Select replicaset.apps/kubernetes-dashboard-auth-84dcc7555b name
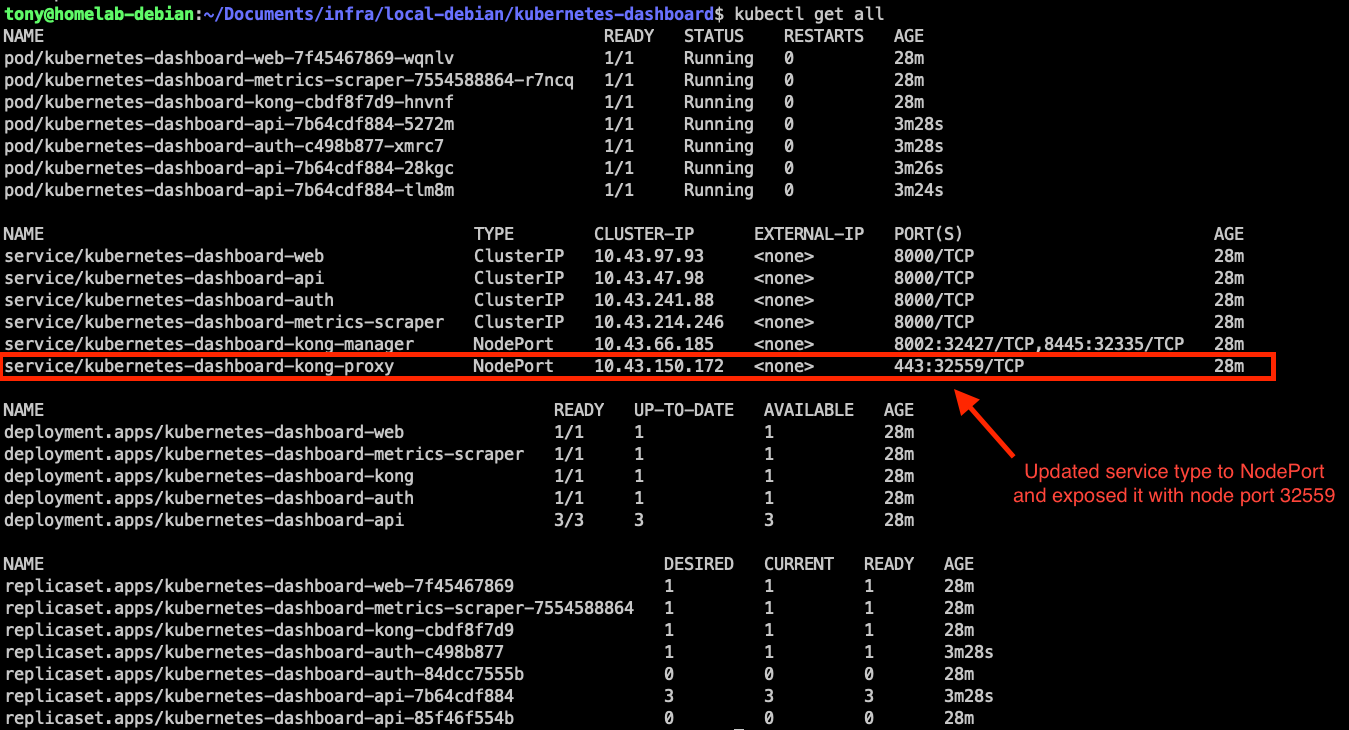The width and height of the screenshot is (1349, 730). (264, 674)
